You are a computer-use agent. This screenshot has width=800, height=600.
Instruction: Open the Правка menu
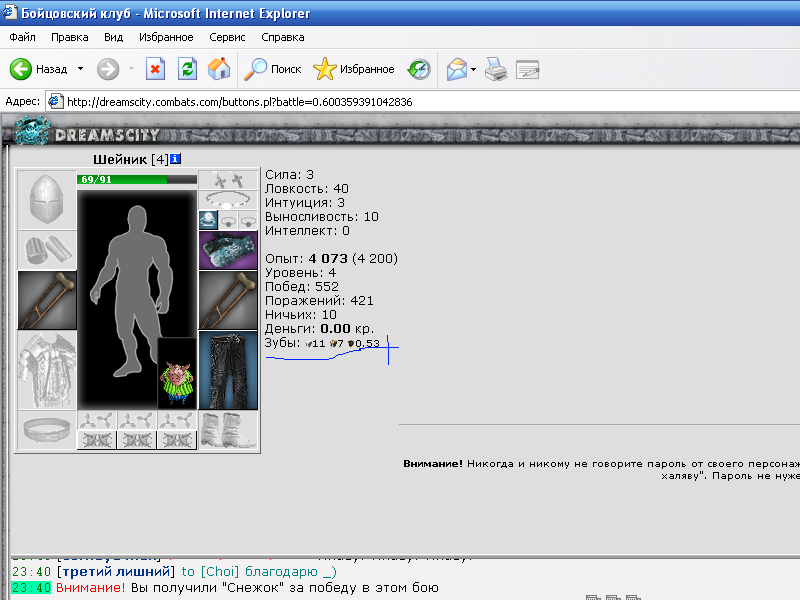point(69,37)
